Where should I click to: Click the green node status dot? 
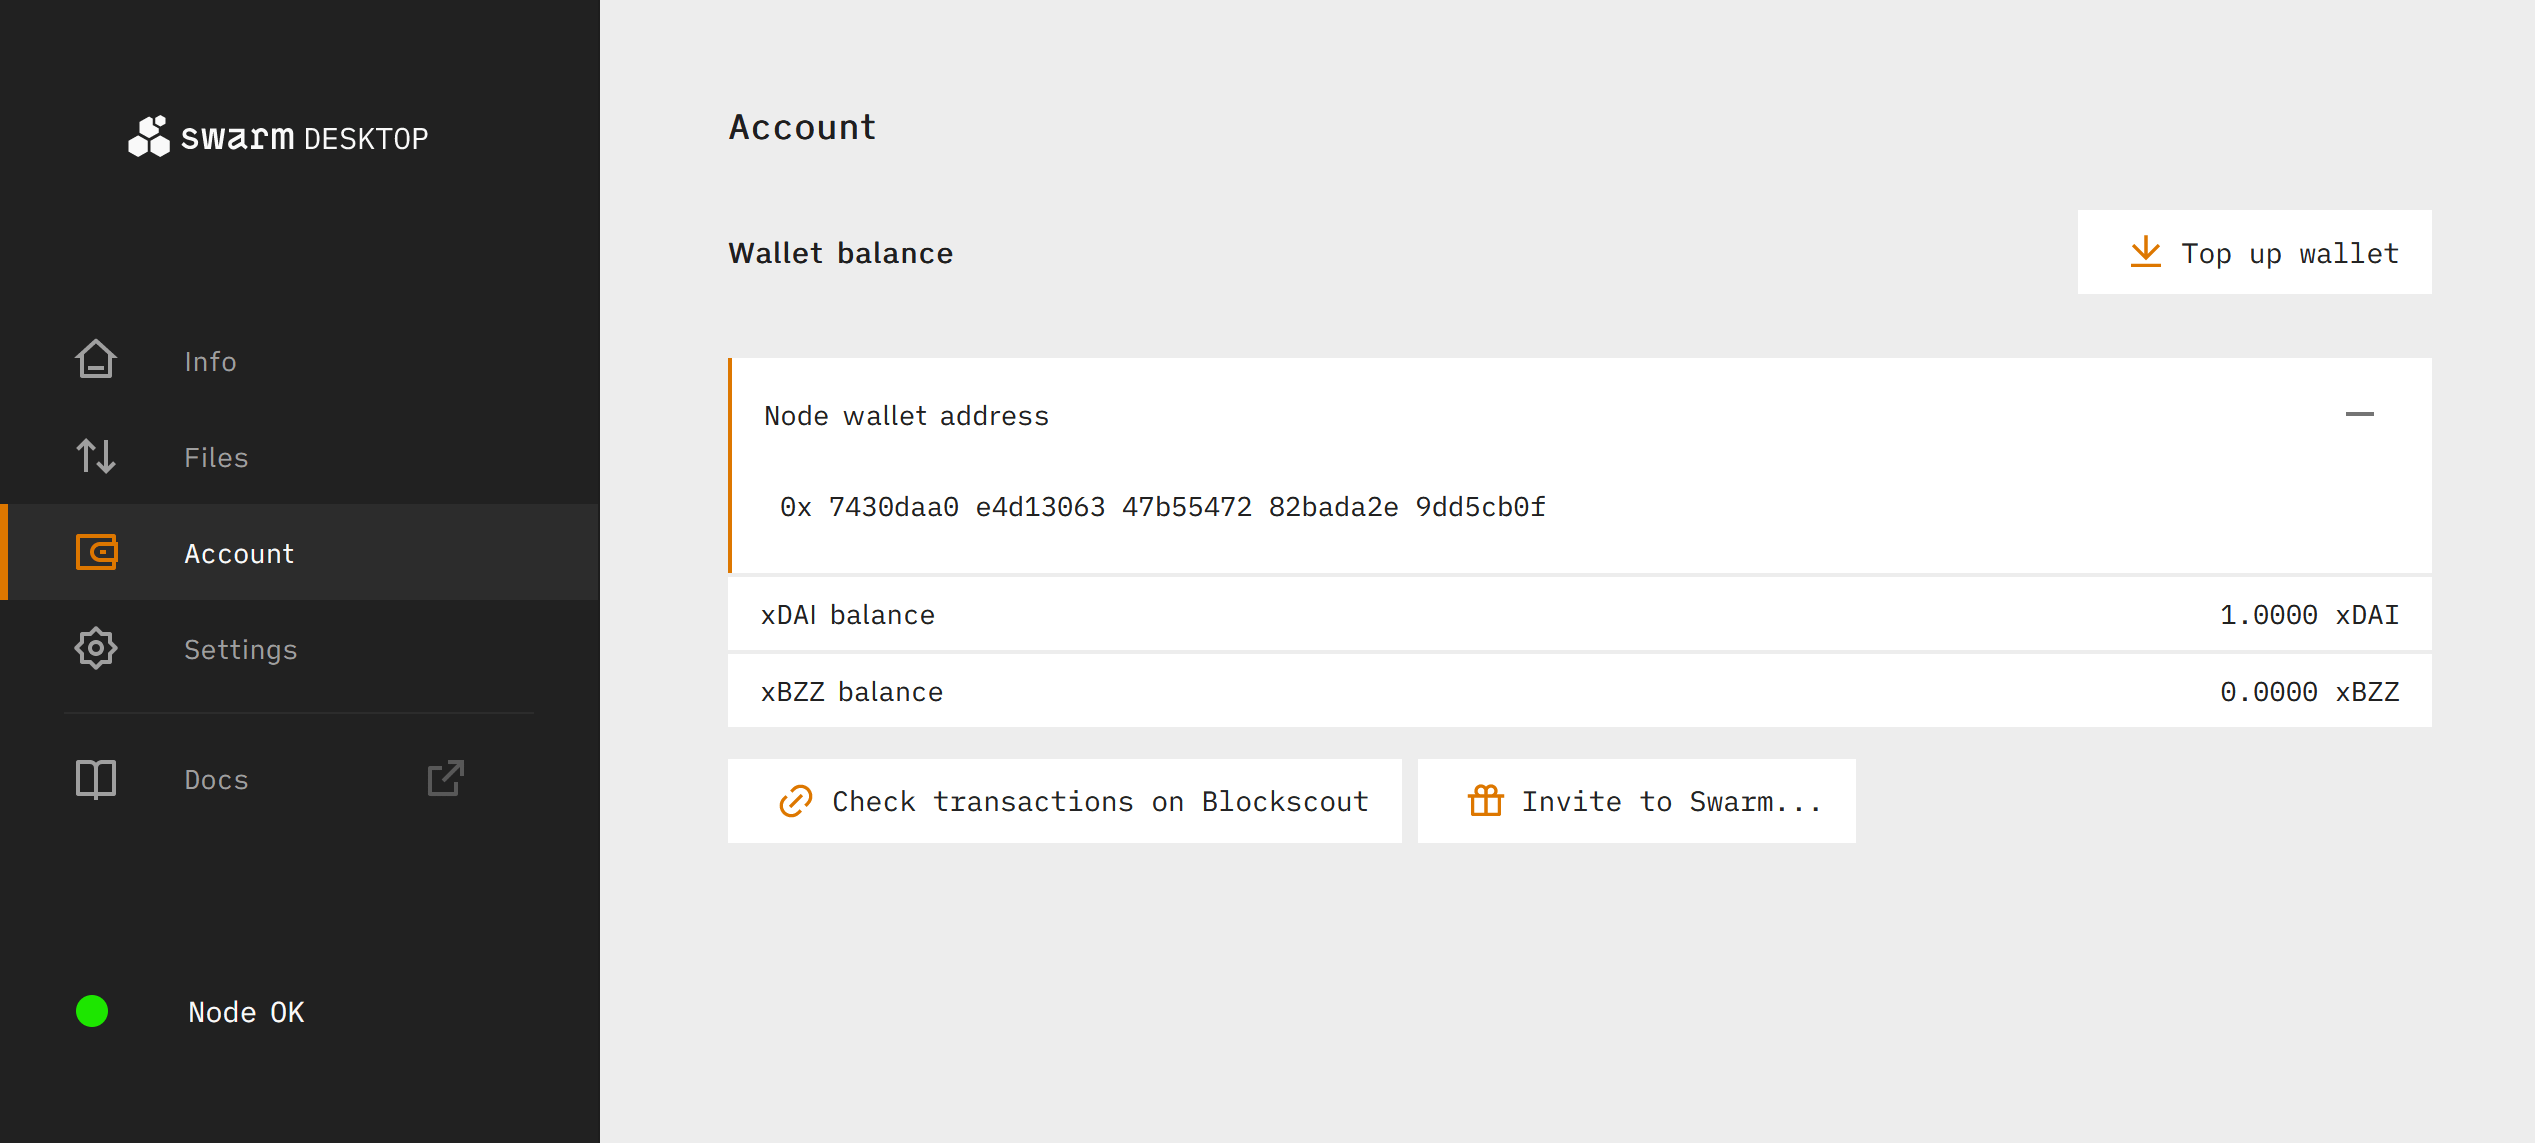tap(92, 1011)
